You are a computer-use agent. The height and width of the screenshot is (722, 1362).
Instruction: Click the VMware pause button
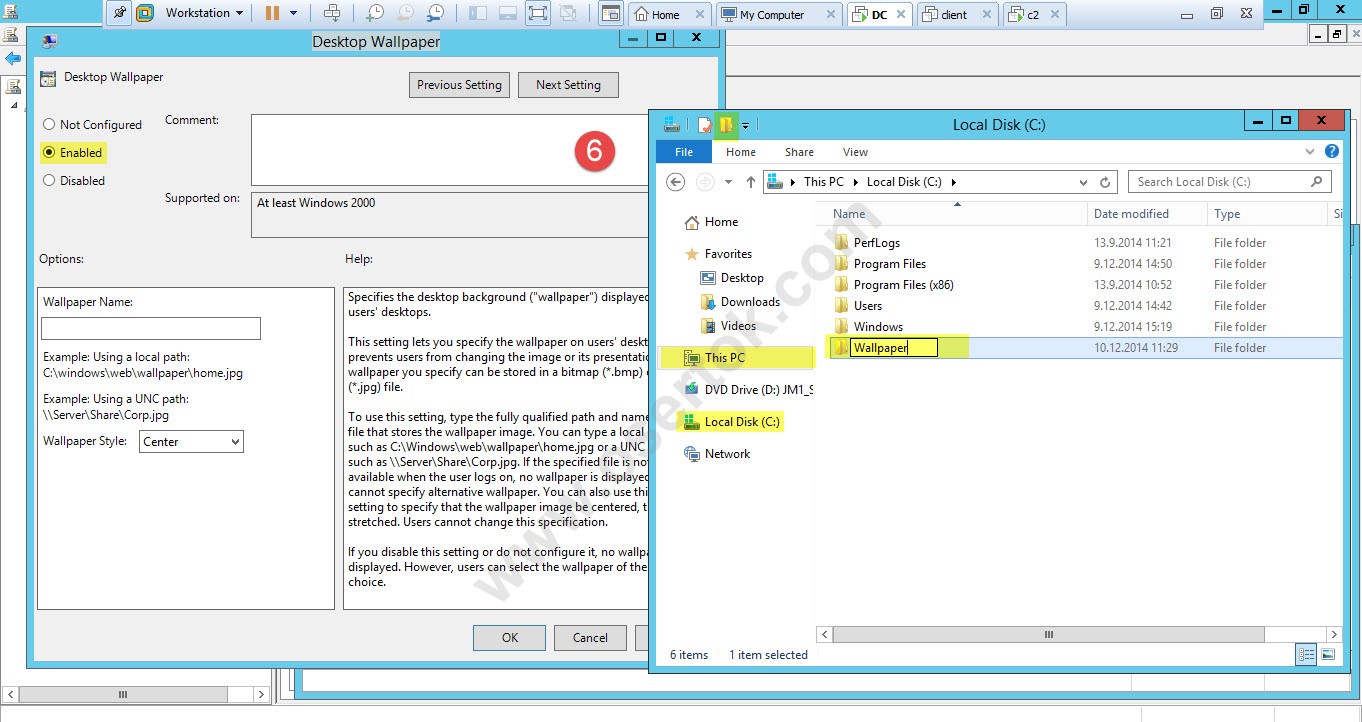(x=273, y=13)
